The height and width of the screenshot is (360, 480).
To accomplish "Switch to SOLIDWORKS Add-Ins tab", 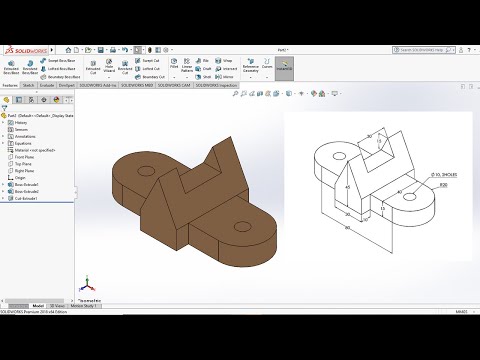I will coord(98,85).
